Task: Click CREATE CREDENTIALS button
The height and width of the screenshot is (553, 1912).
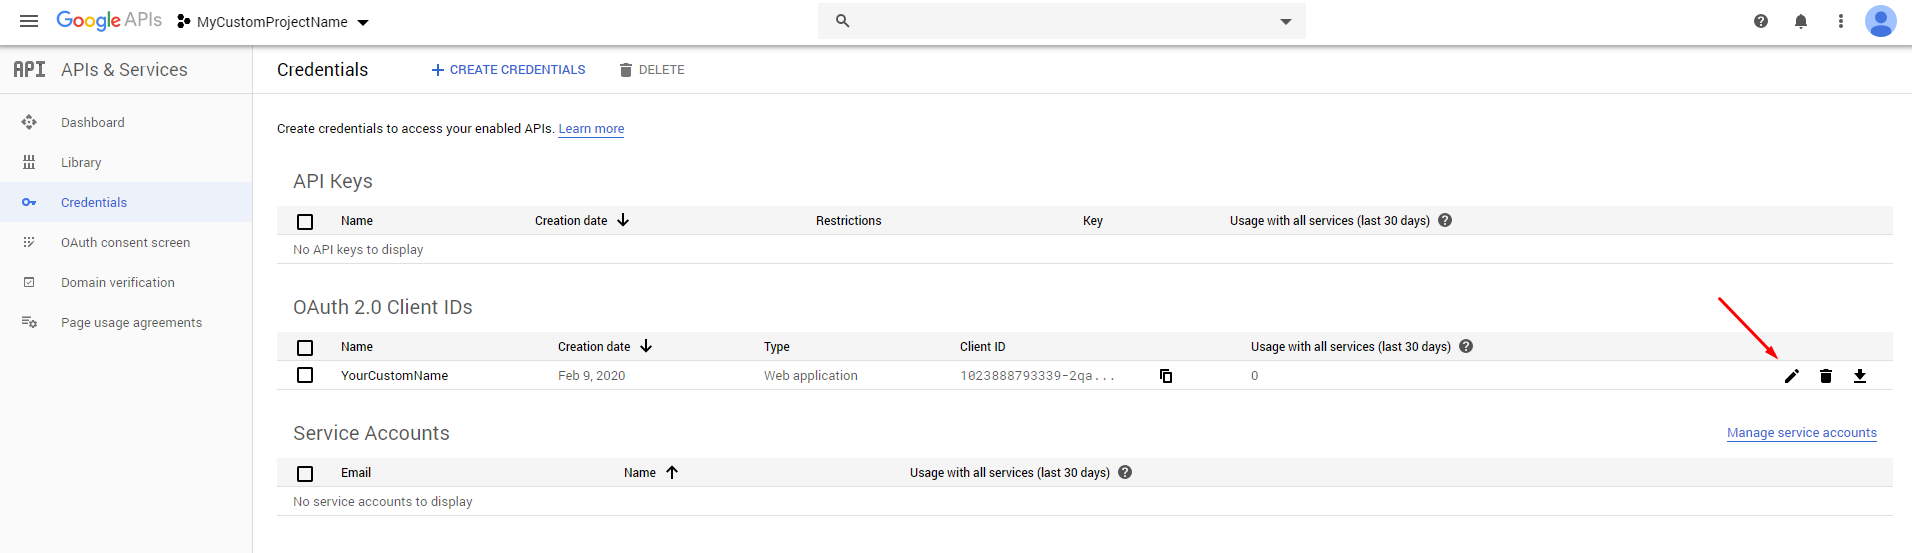Action: (508, 69)
